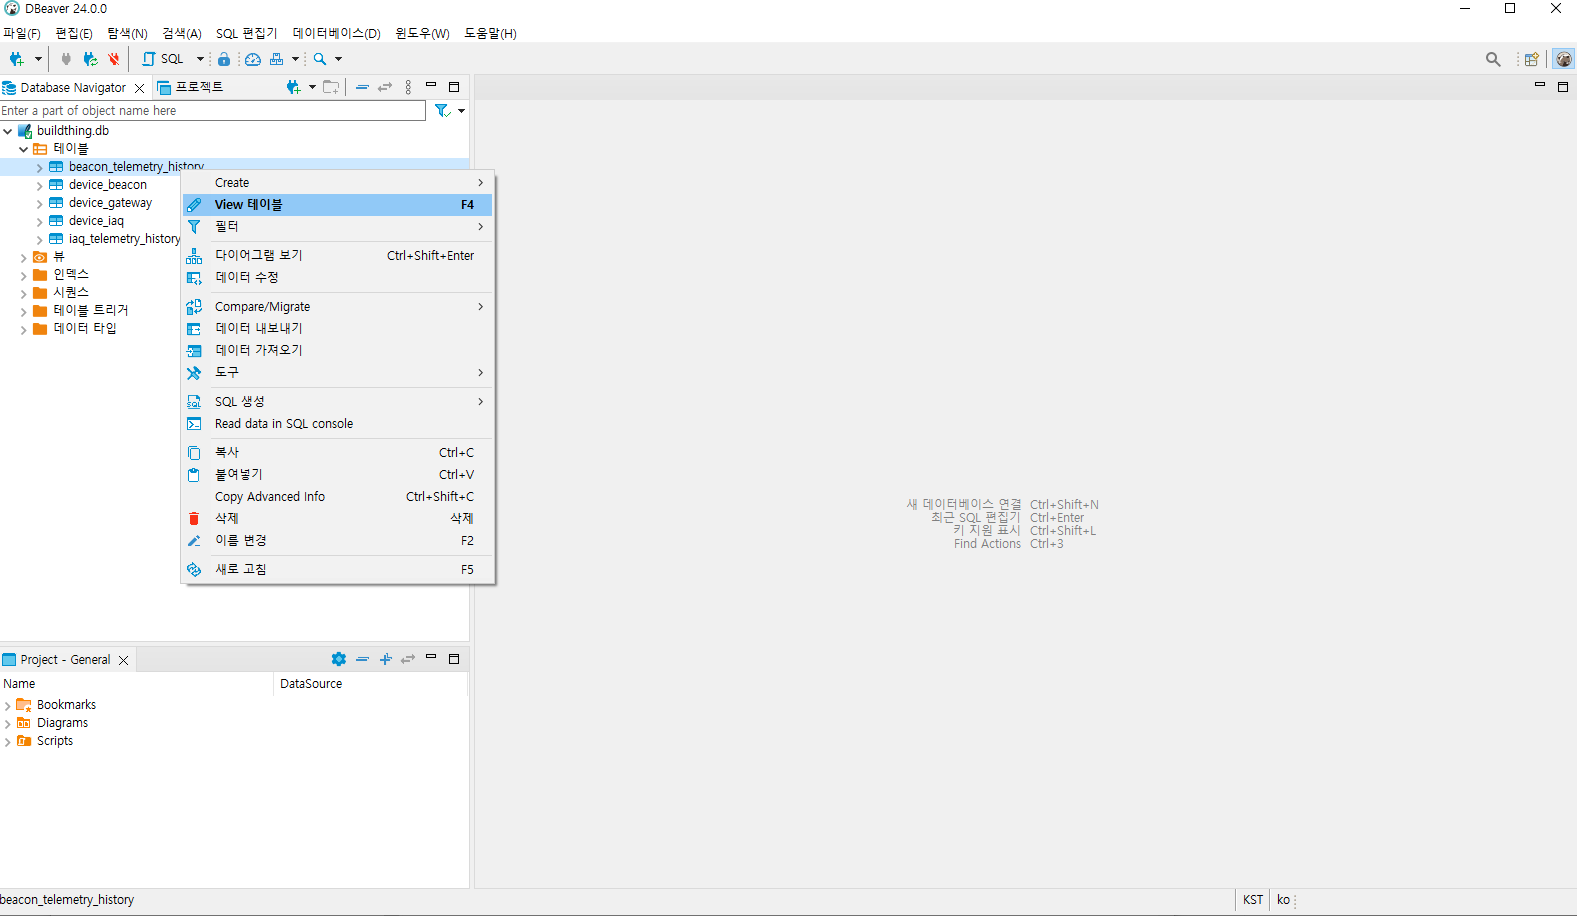Click the red disconnect plug icon

click(x=113, y=59)
